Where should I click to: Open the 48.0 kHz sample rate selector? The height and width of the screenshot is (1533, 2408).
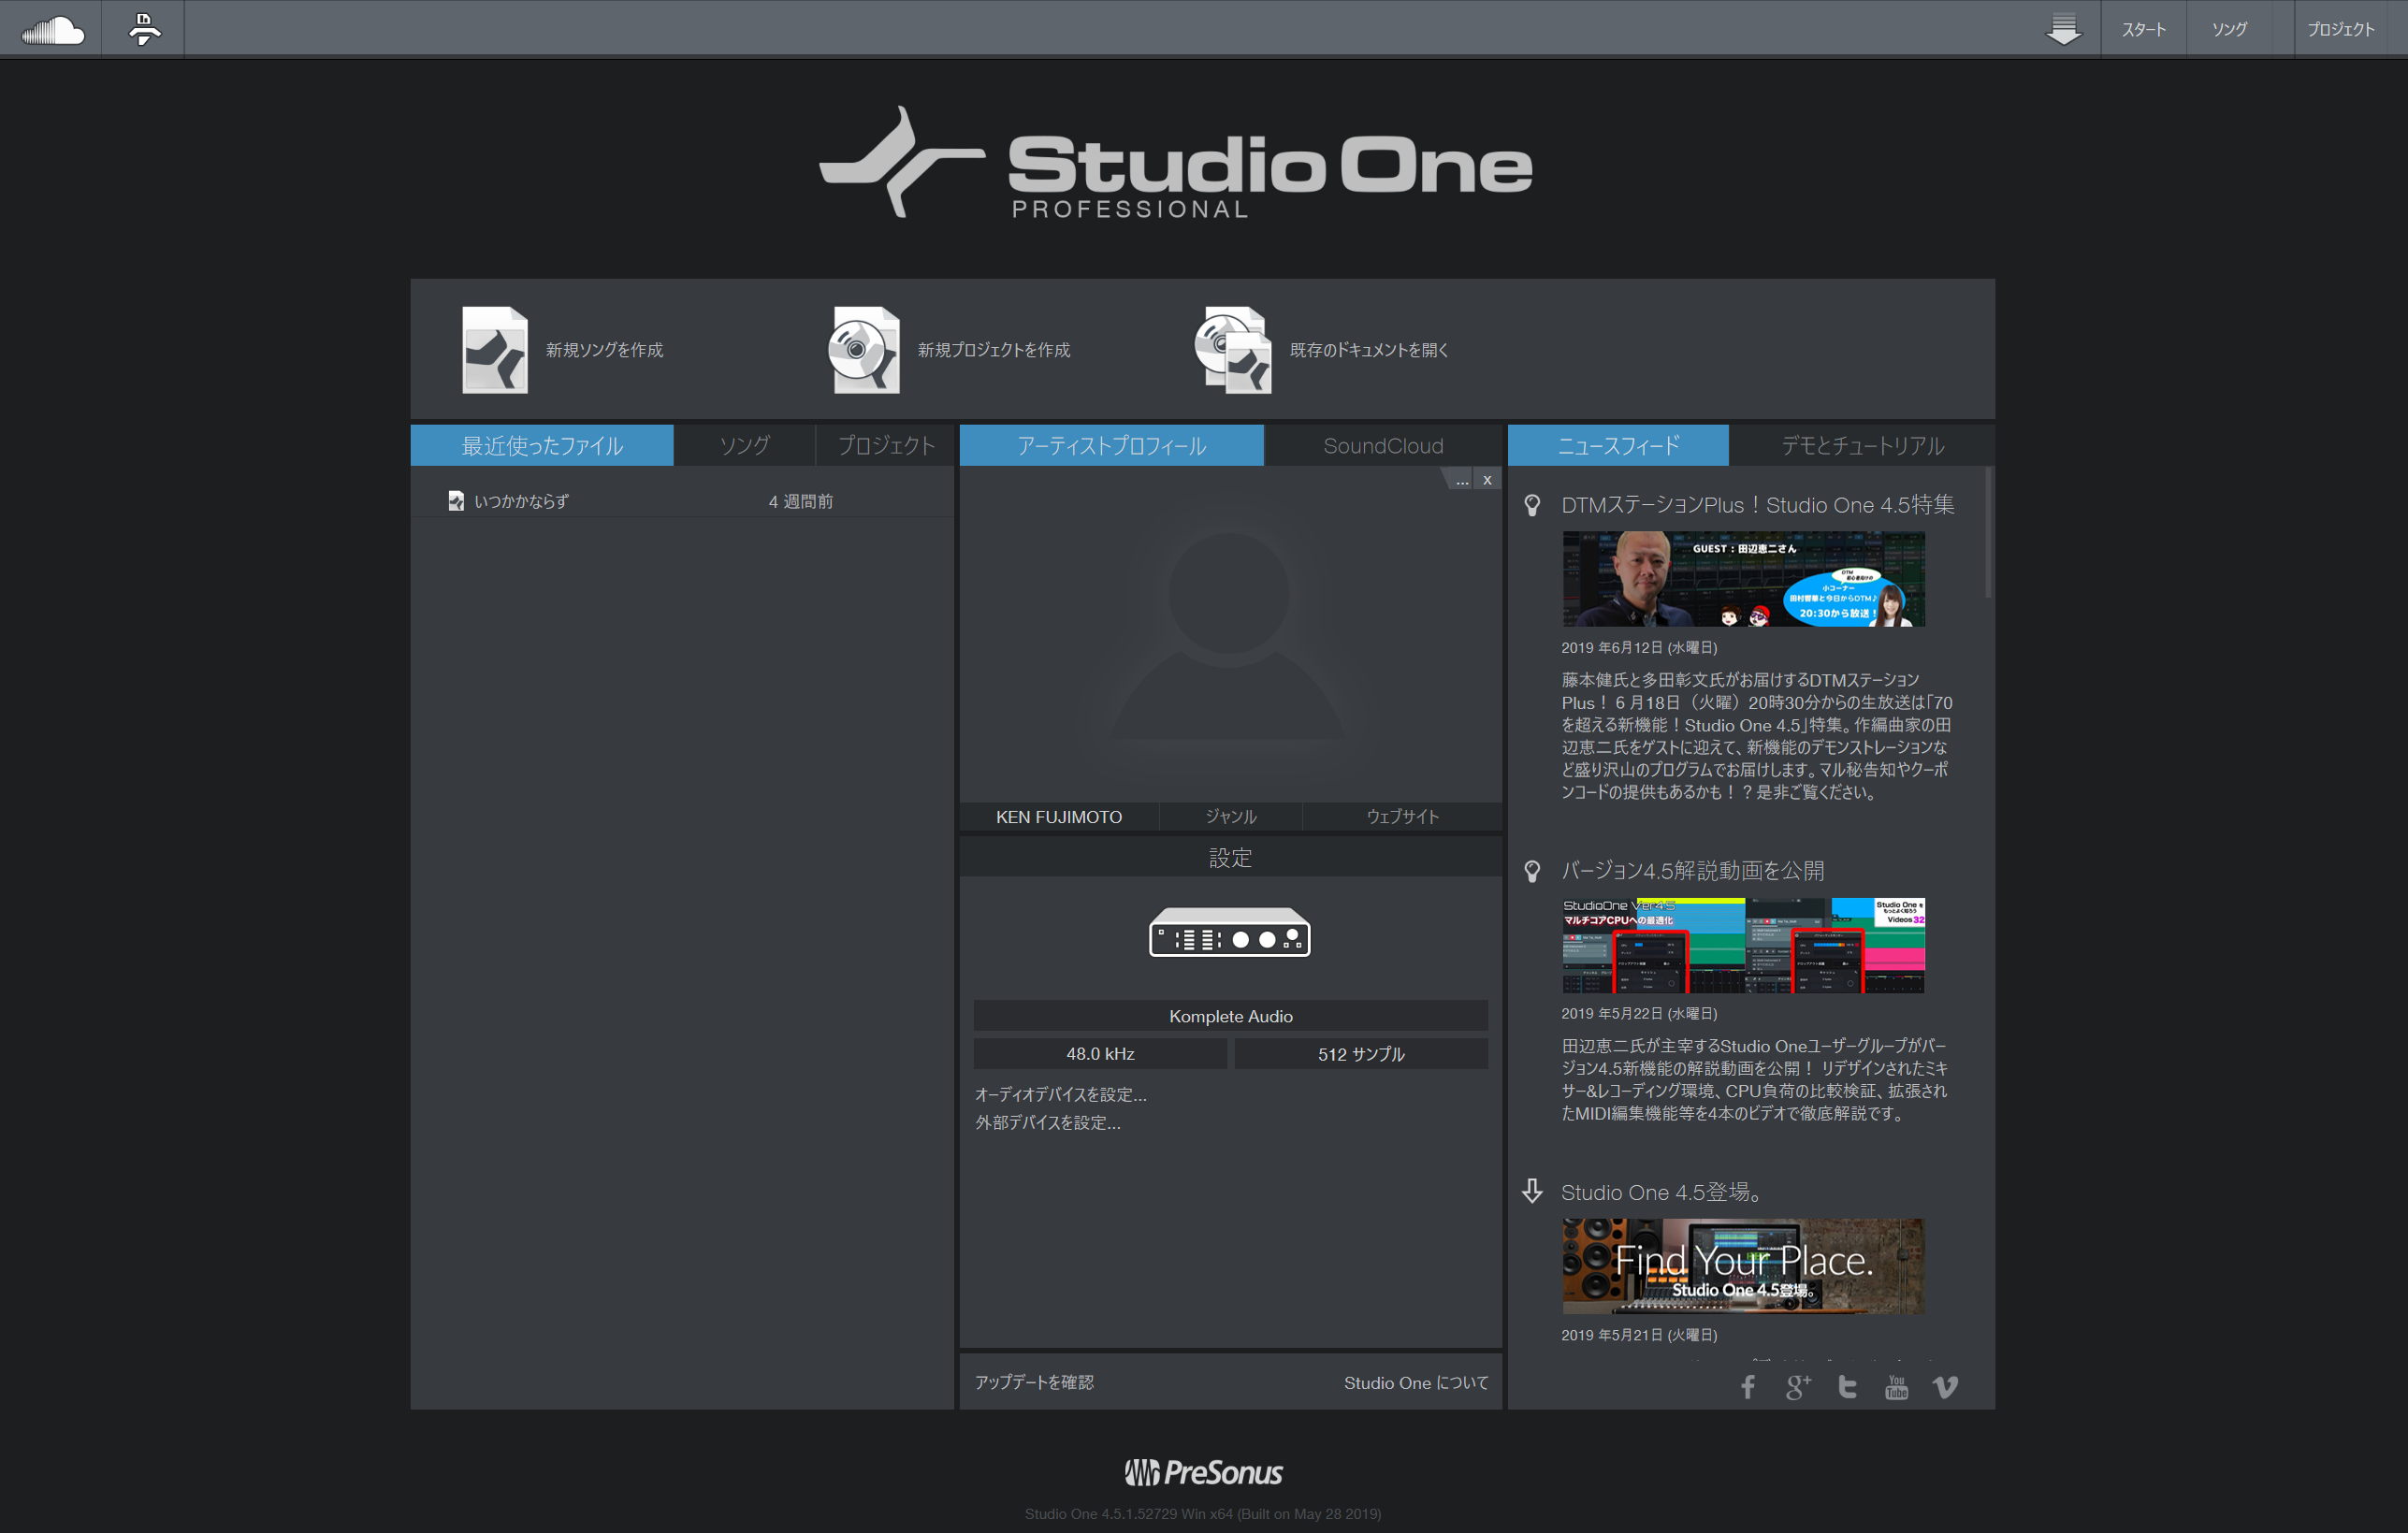tap(1100, 1054)
